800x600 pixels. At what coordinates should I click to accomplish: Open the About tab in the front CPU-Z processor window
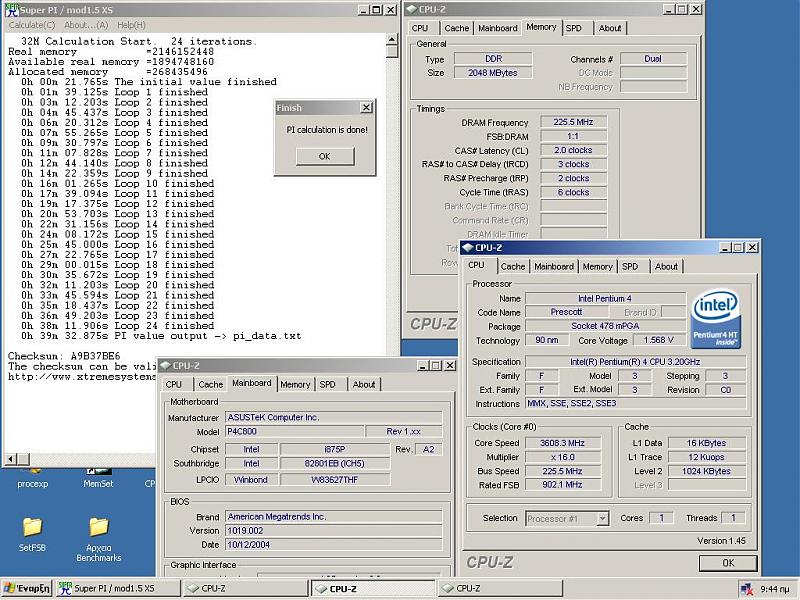pyautogui.click(x=666, y=266)
